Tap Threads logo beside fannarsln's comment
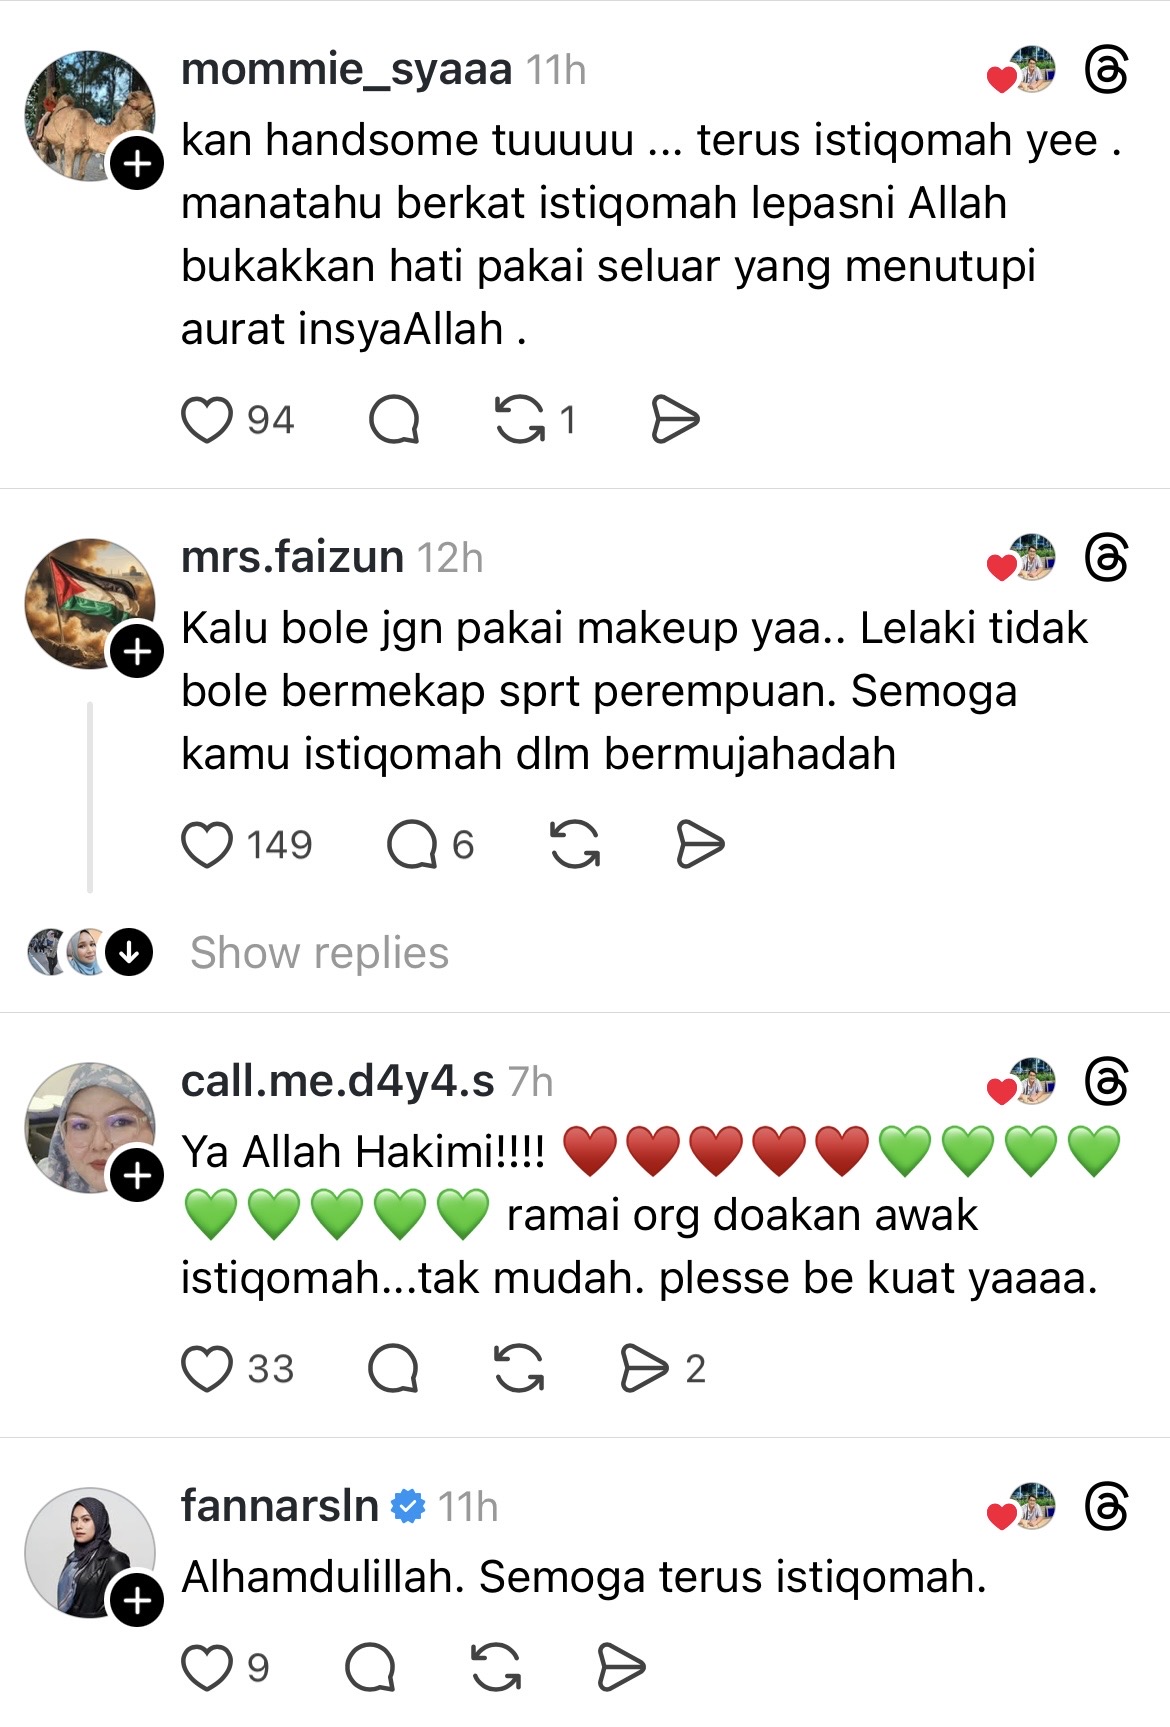 click(x=1106, y=1506)
